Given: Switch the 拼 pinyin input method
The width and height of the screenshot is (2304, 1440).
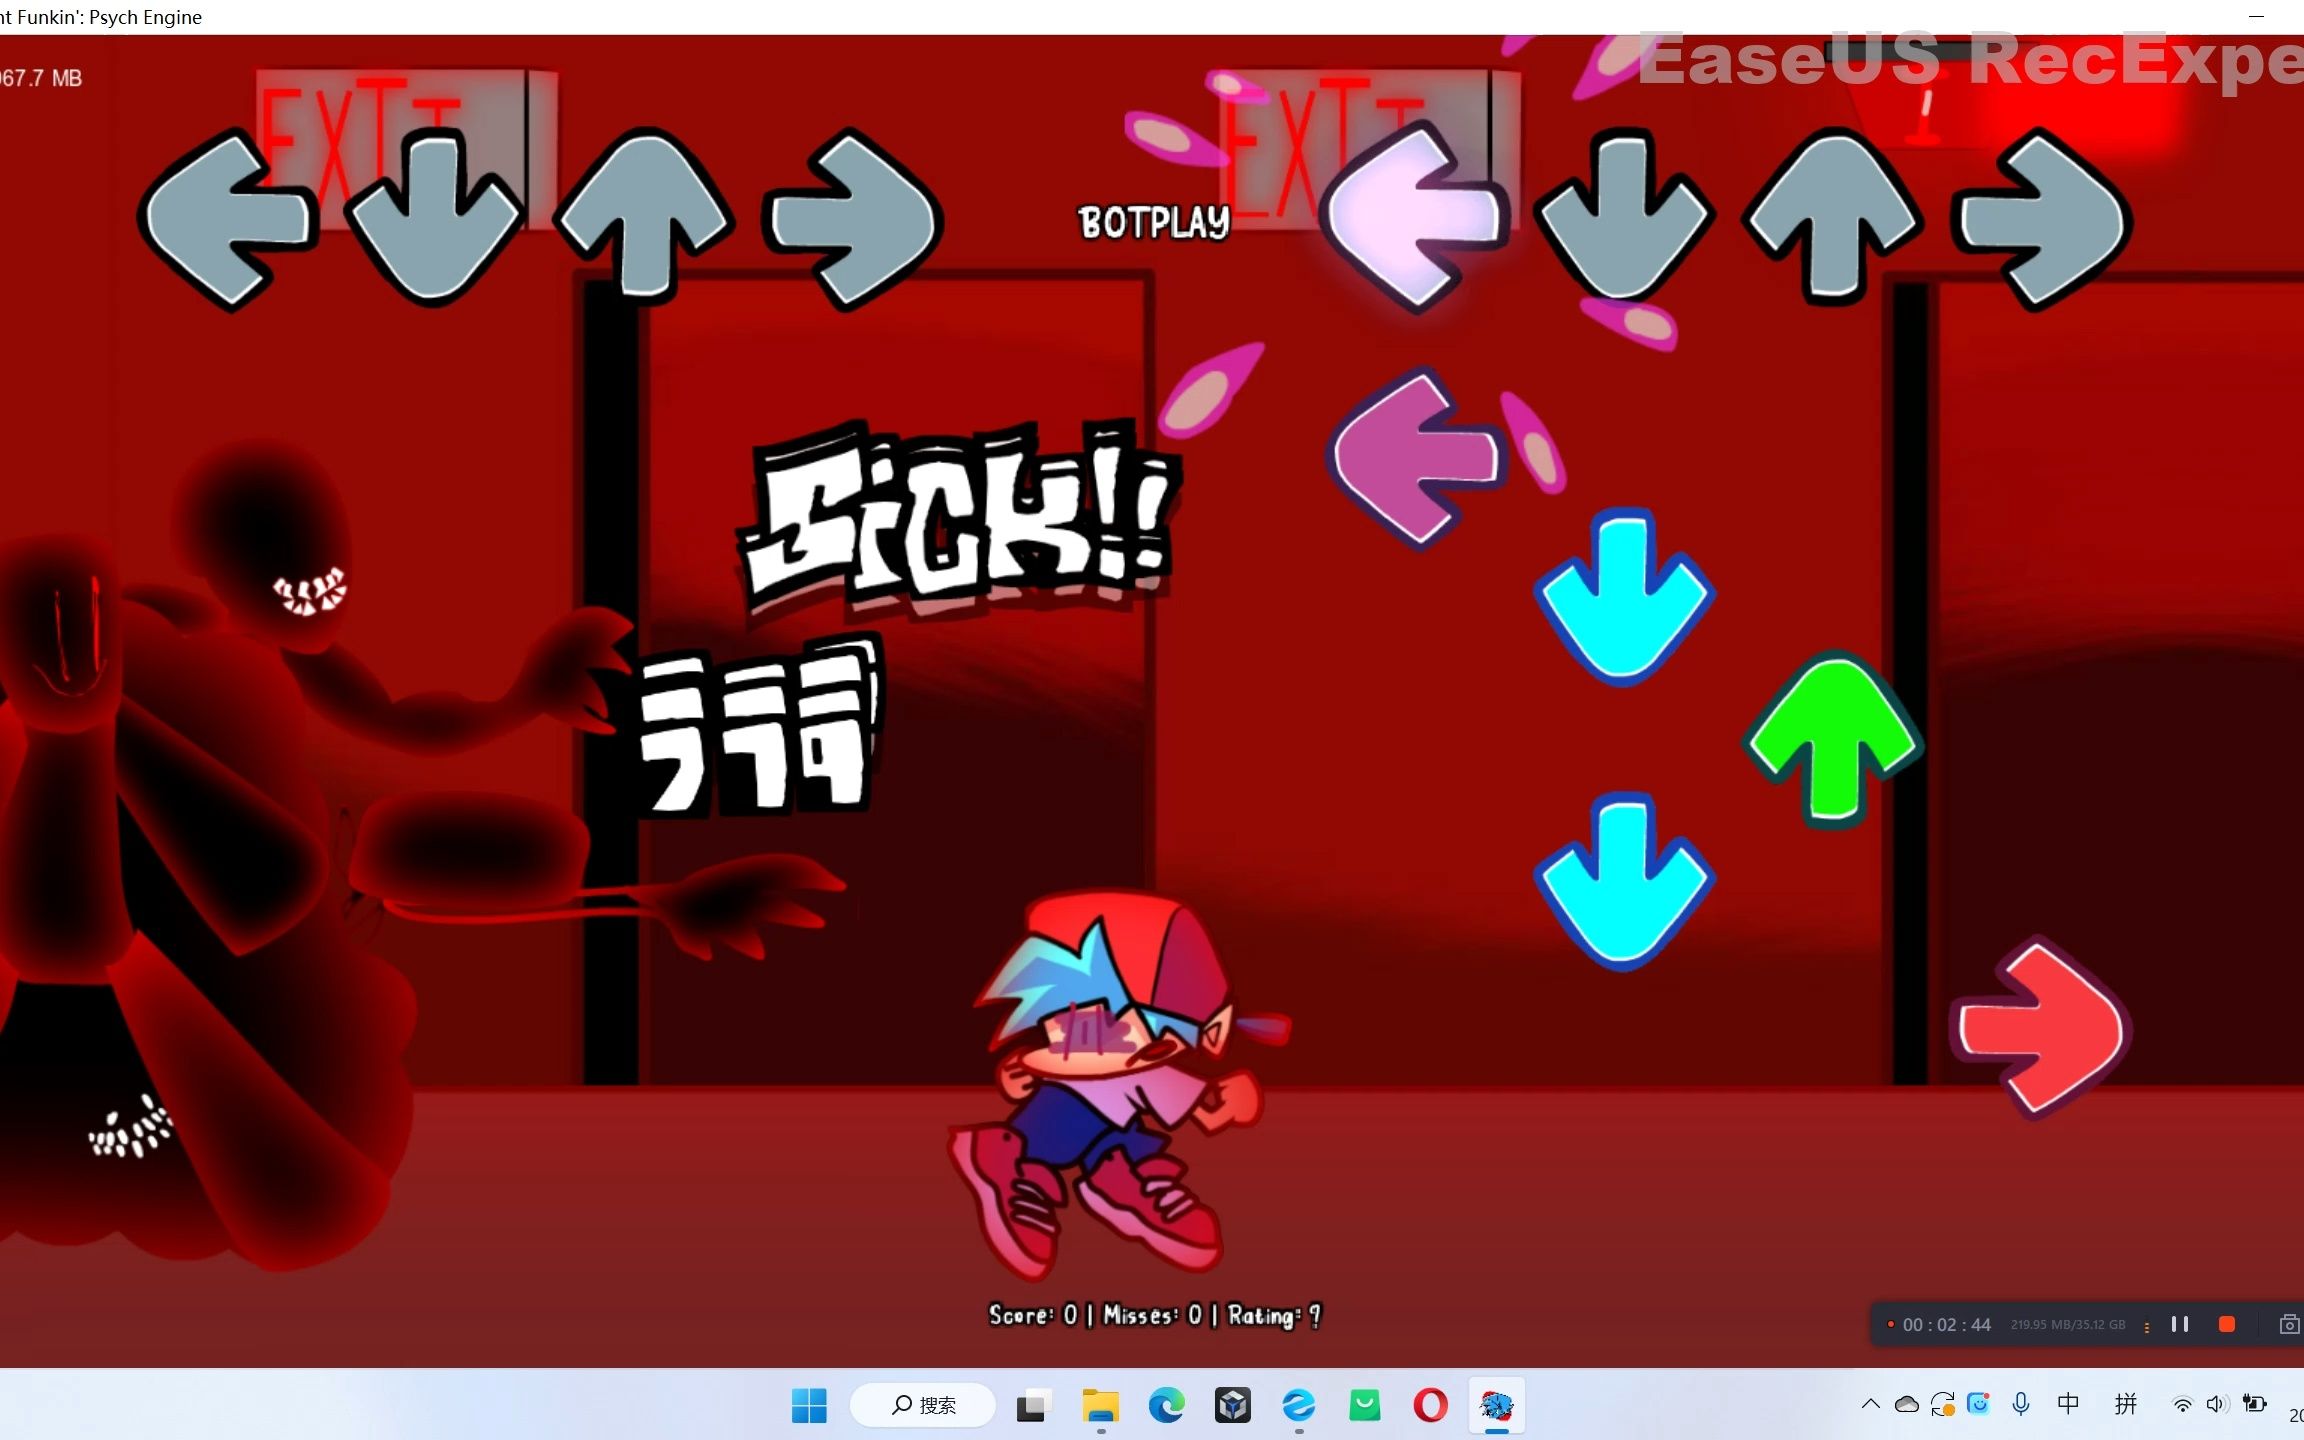Looking at the screenshot, I should [x=2126, y=1404].
